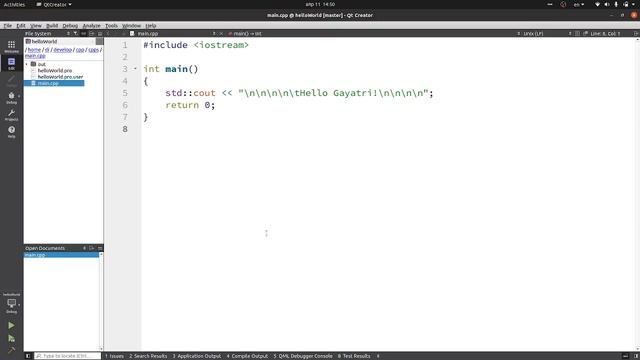
Task: Open the QML Debugger Console pane
Action: click(303, 356)
